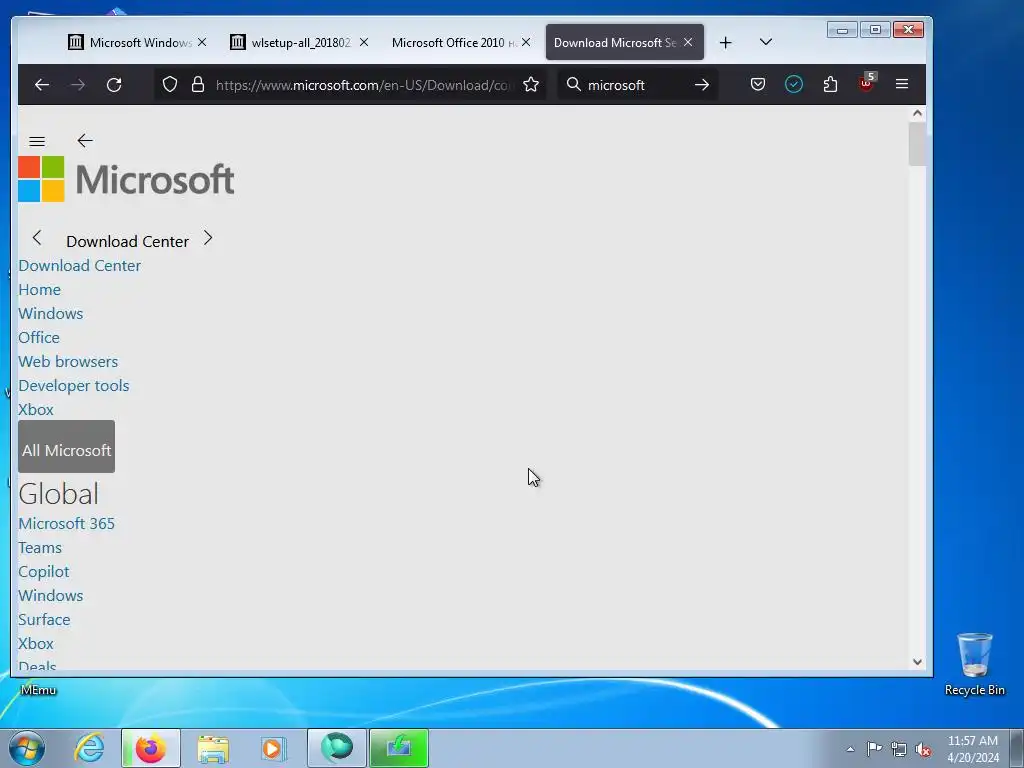Open the Microsoft 365 link
1024x768 pixels.
67,524
